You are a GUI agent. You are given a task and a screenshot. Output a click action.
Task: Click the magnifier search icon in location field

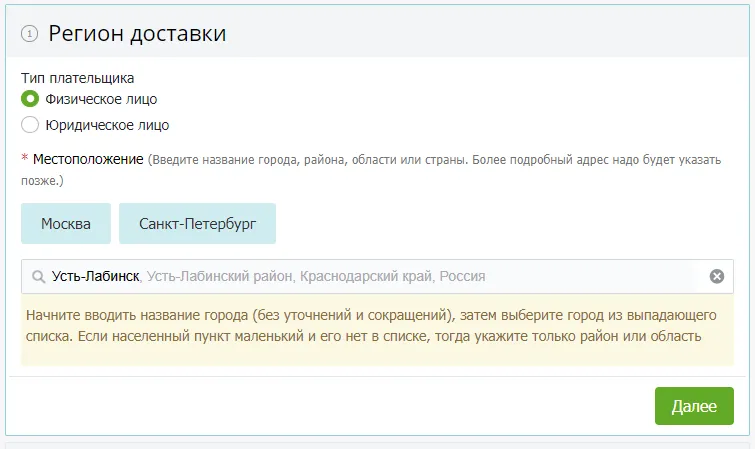pyautogui.click(x=38, y=277)
